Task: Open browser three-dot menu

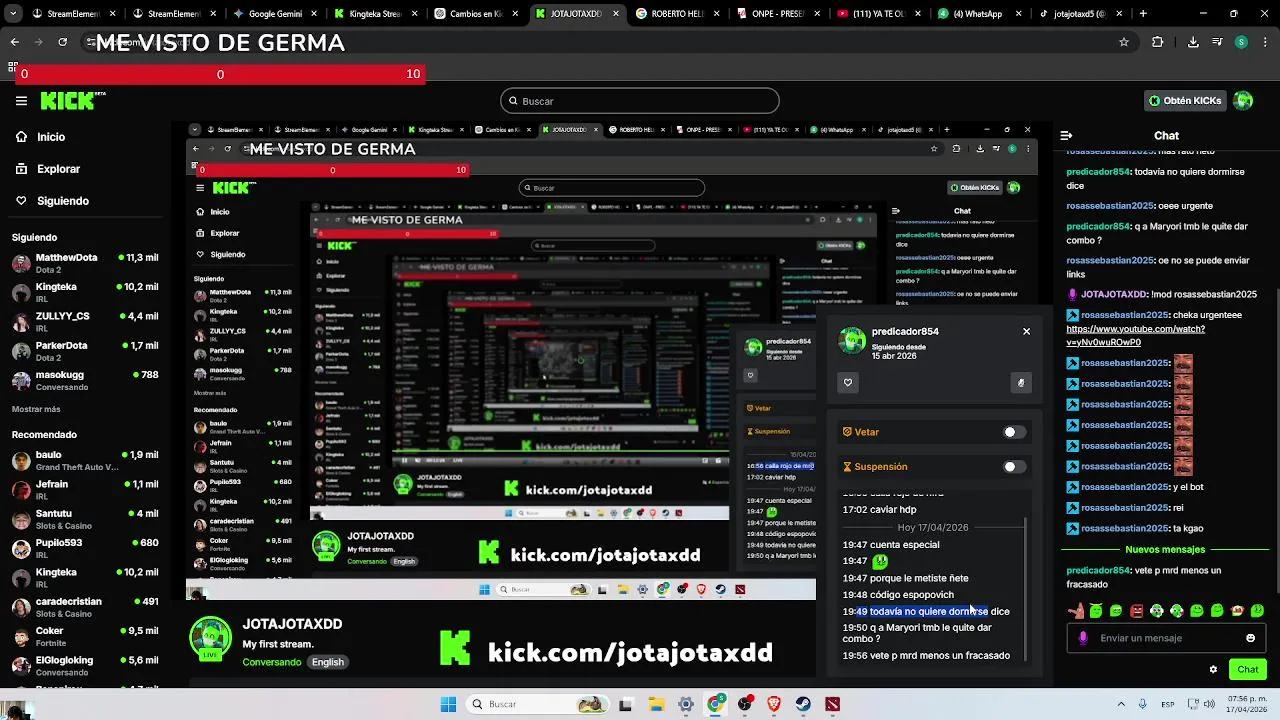Action: 1265,42
